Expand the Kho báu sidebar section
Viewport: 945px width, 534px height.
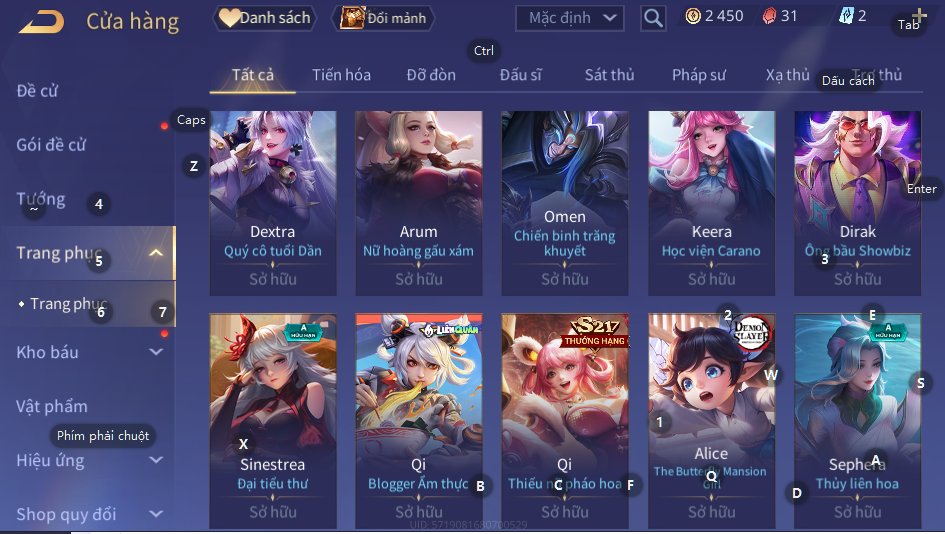click(156, 352)
